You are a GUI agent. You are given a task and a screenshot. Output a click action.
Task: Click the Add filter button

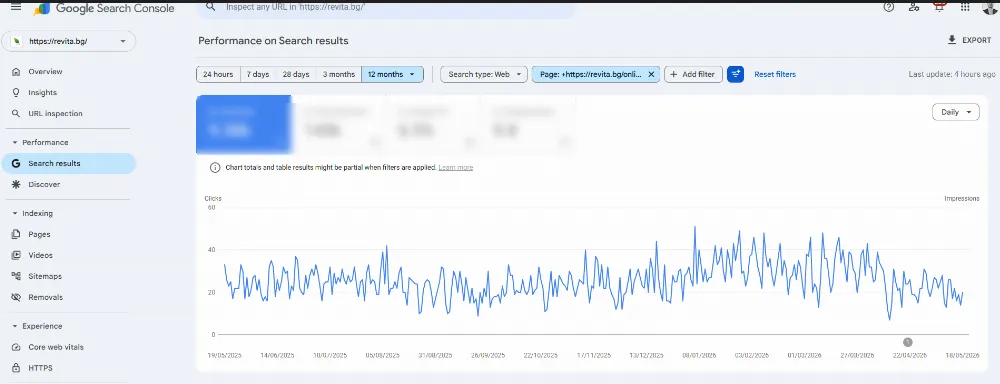tap(693, 74)
